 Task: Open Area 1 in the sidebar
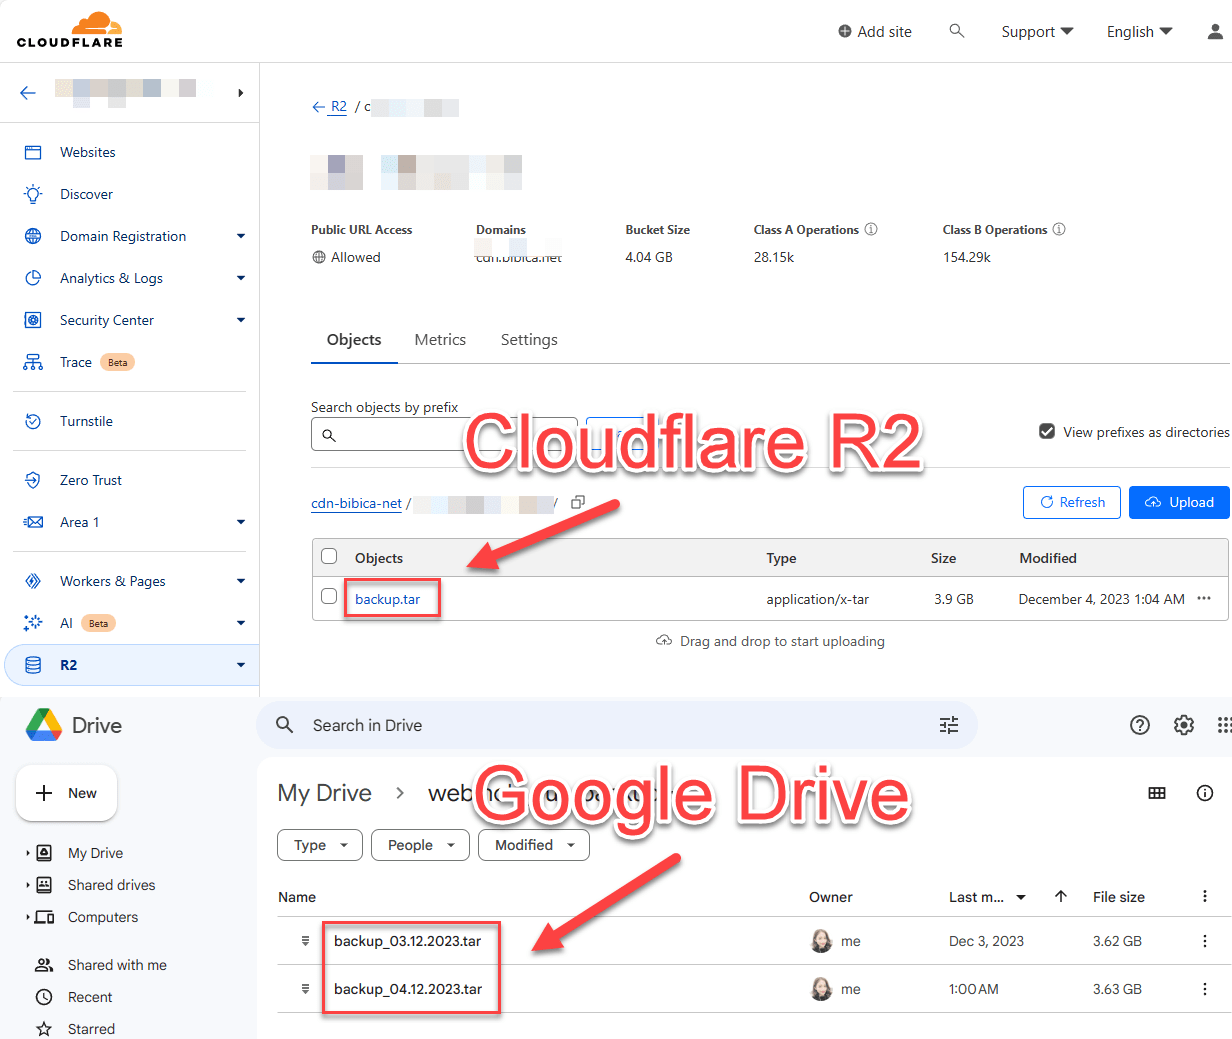pos(79,522)
